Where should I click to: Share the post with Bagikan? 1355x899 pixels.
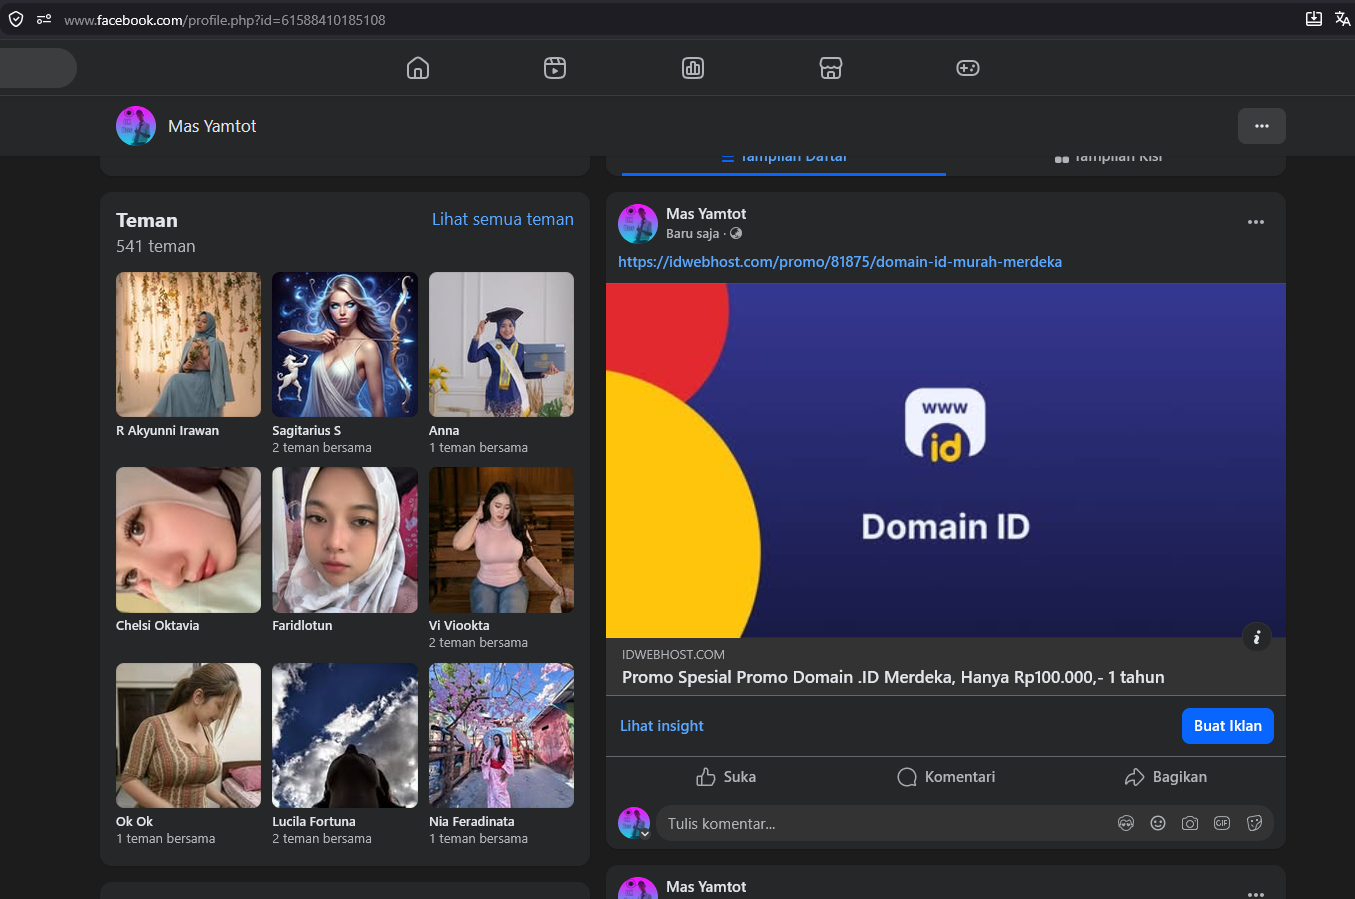1166,777
